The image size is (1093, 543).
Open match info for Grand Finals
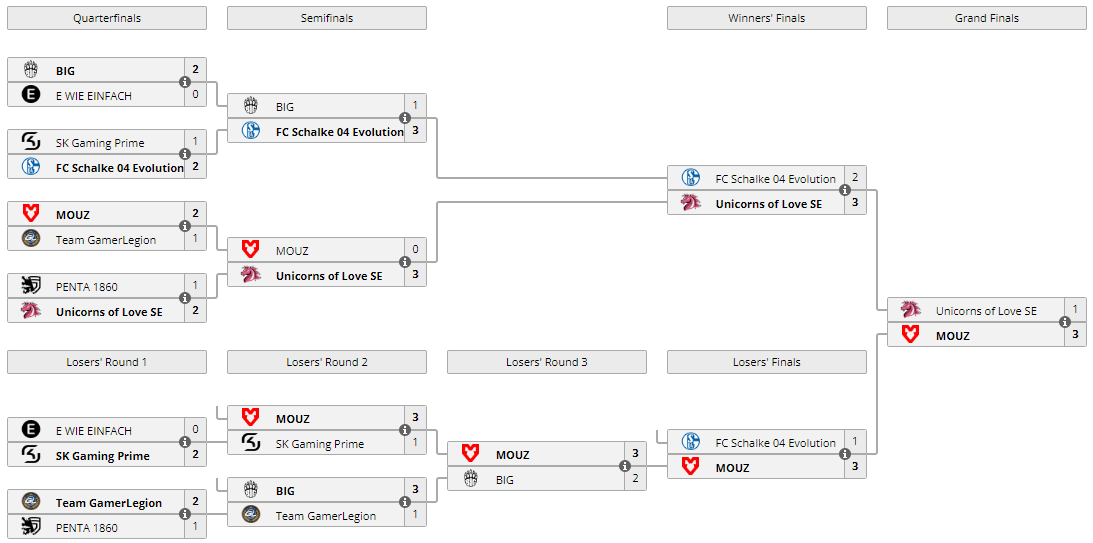coord(1065,323)
